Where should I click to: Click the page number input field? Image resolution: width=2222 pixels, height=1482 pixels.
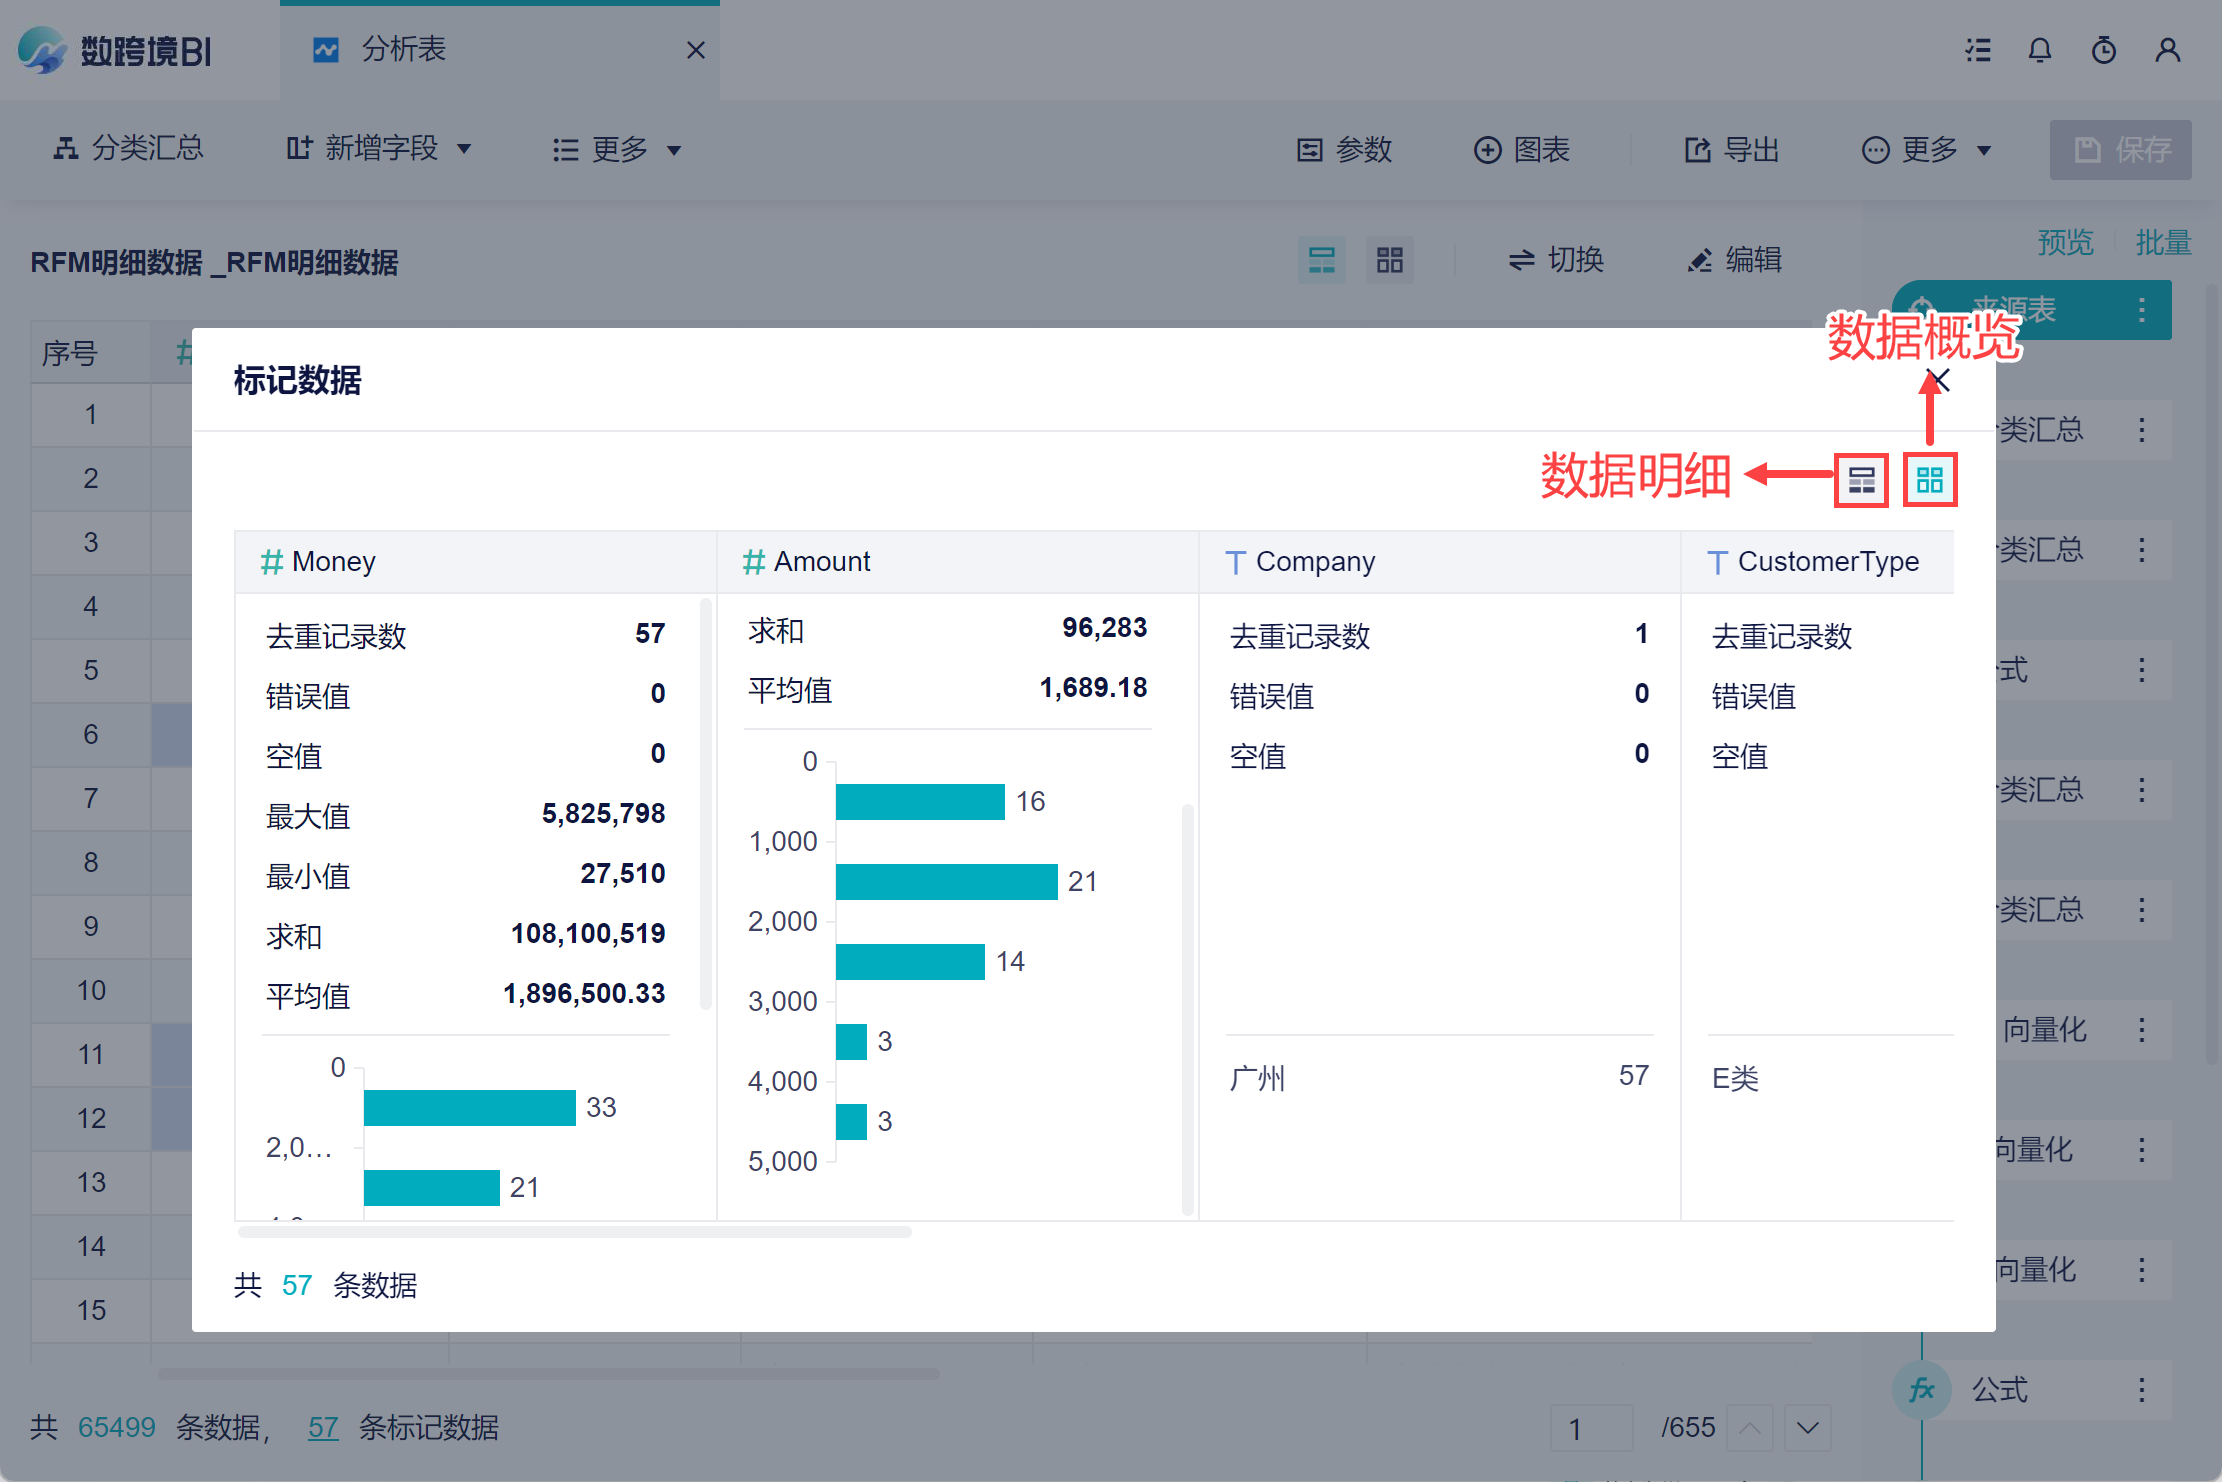pos(1592,1428)
